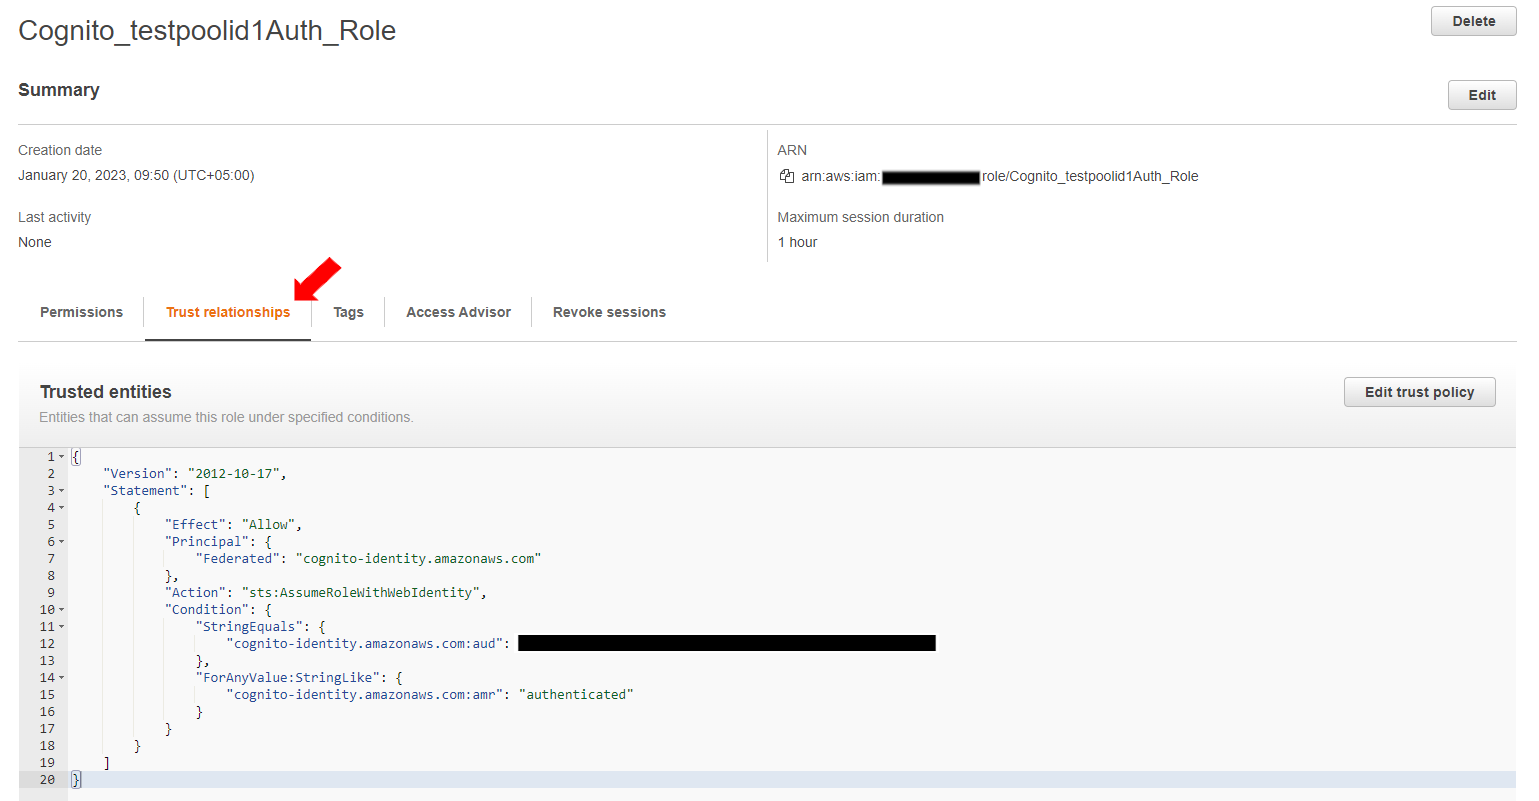Click the role ARN text
Viewport: 1539px width, 801px height.
click(1089, 176)
